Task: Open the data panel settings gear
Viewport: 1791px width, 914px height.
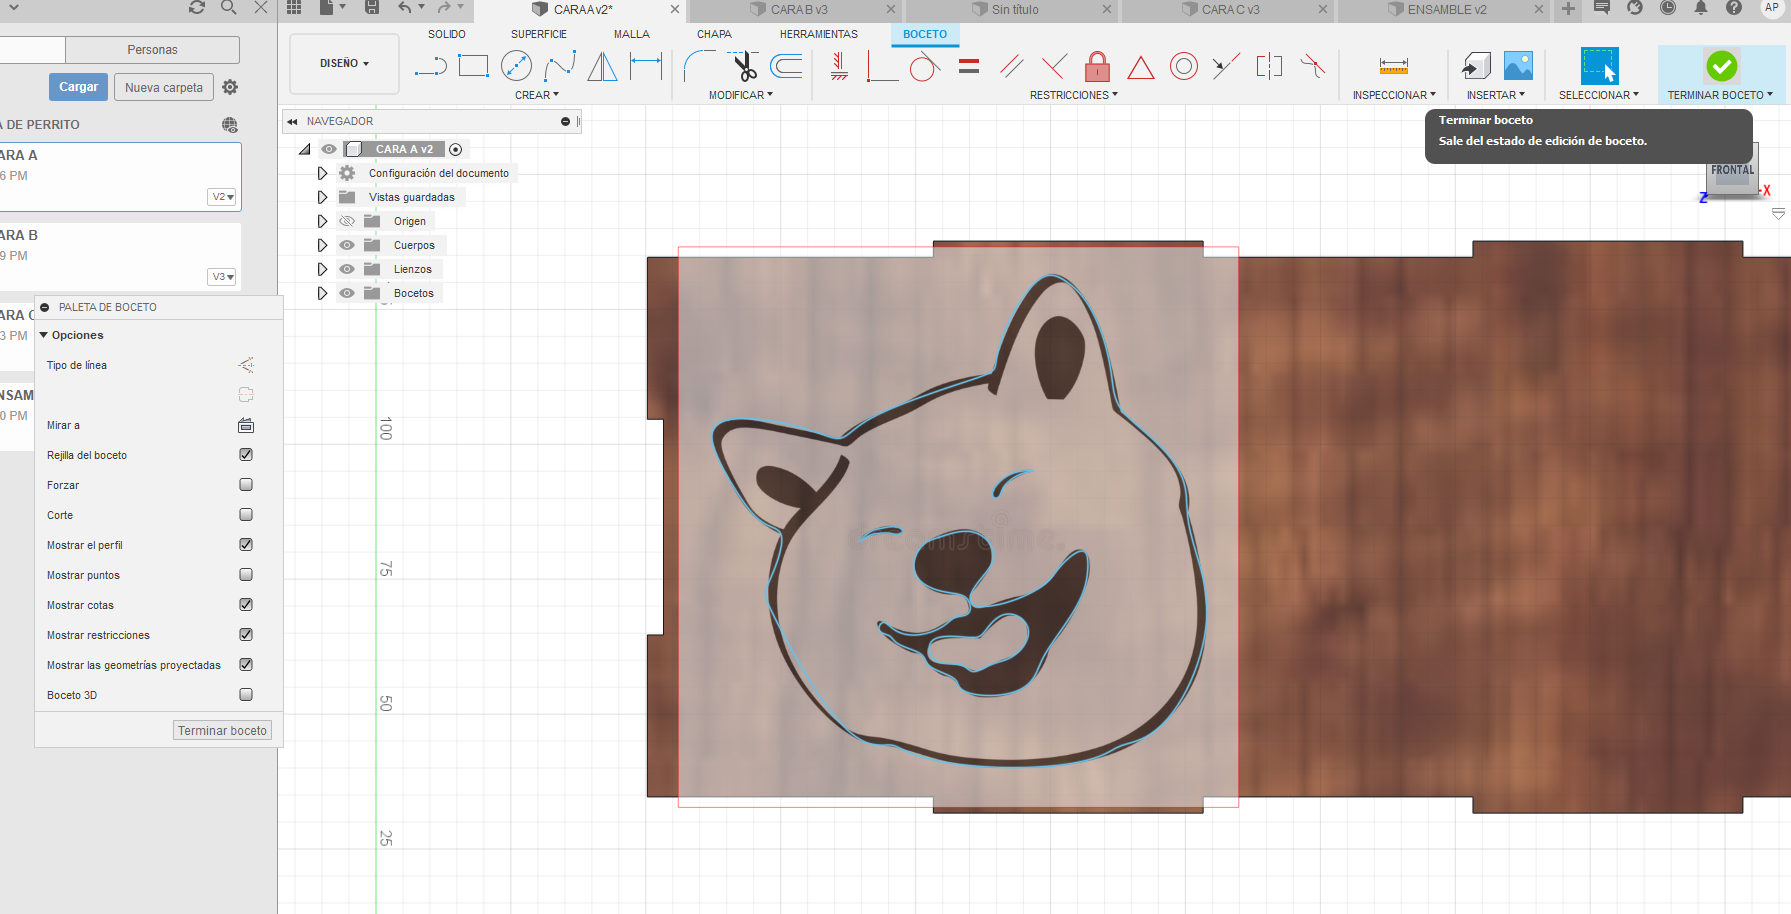Action: (x=230, y=87)
